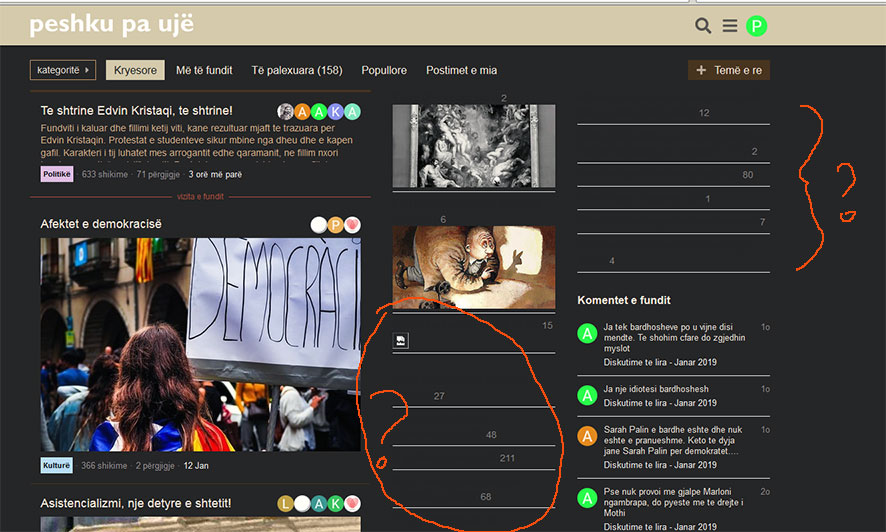Screen dimensions: 886x532
Task: Select Të palexuara (158) tab
Action: [x=297, y=70]
